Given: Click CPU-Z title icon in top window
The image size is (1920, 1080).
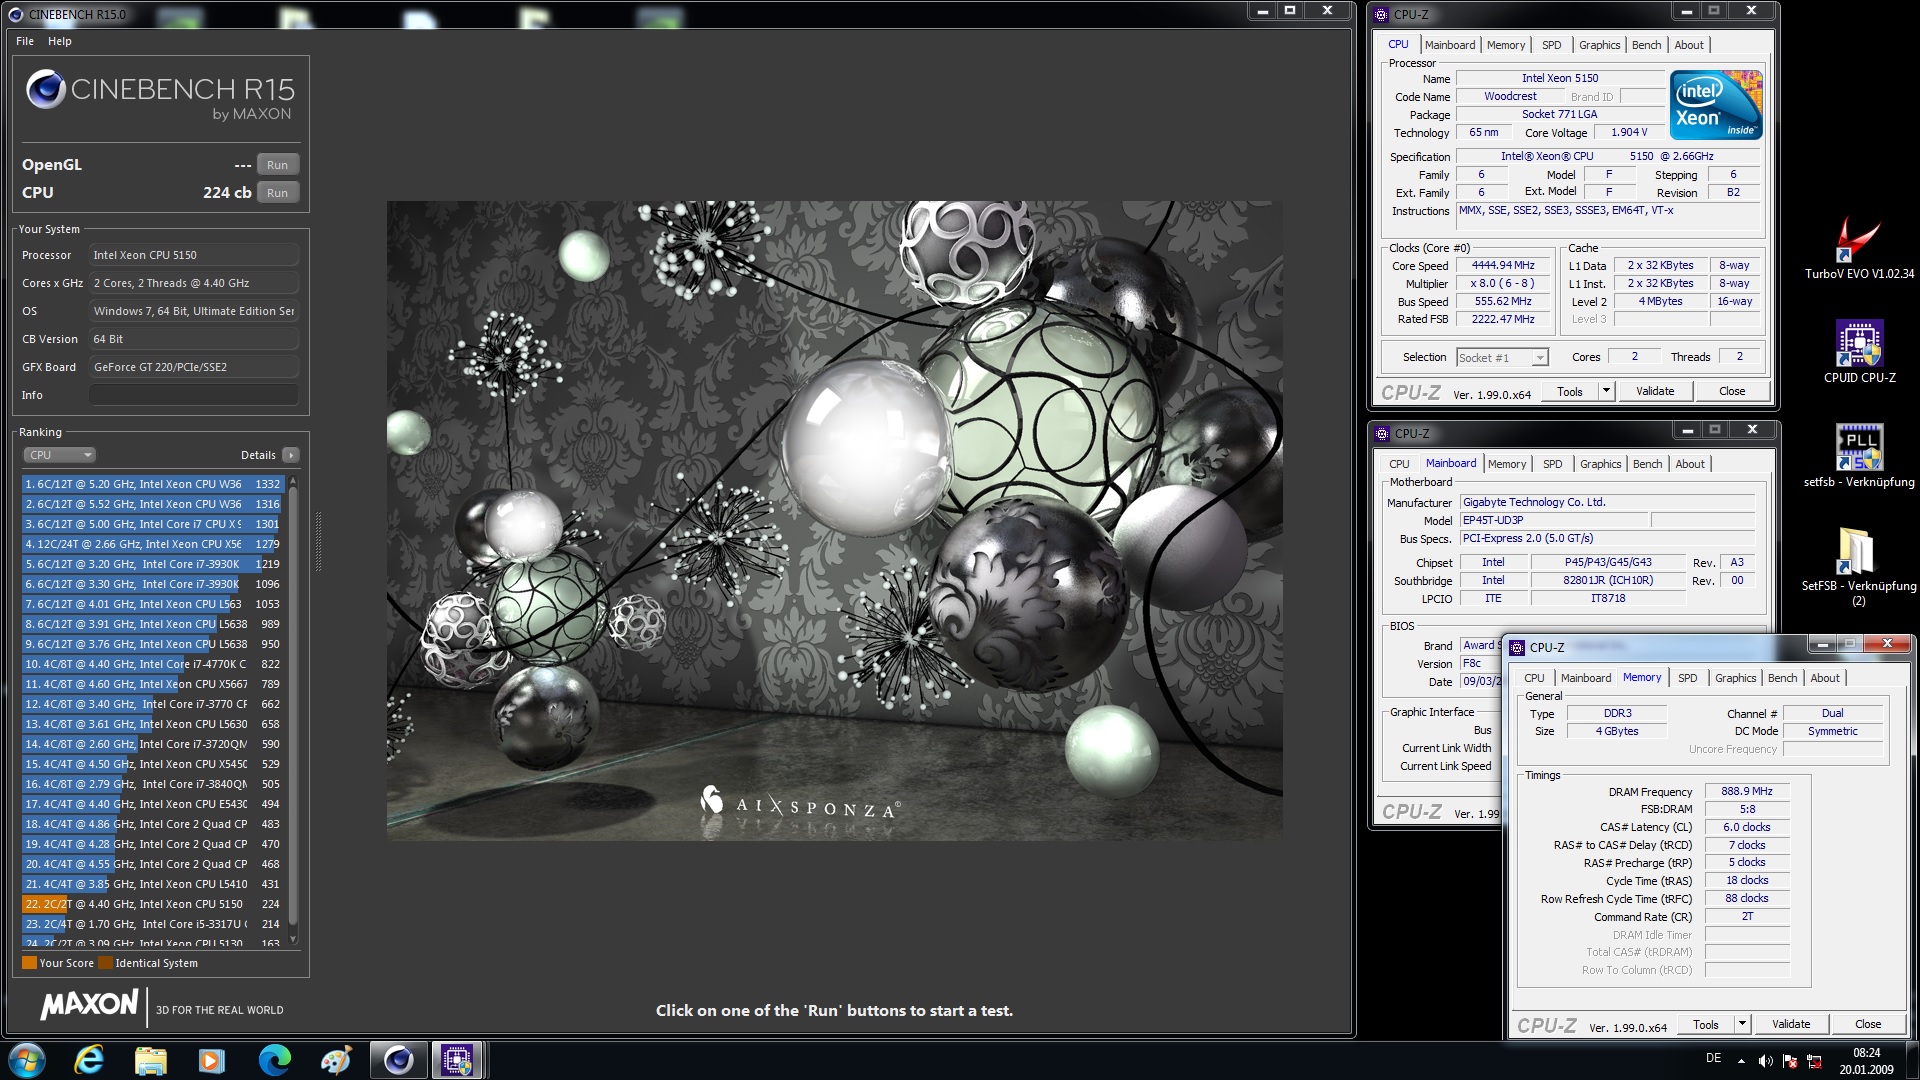Looking at the screenshot, I should coord(1381,14).
